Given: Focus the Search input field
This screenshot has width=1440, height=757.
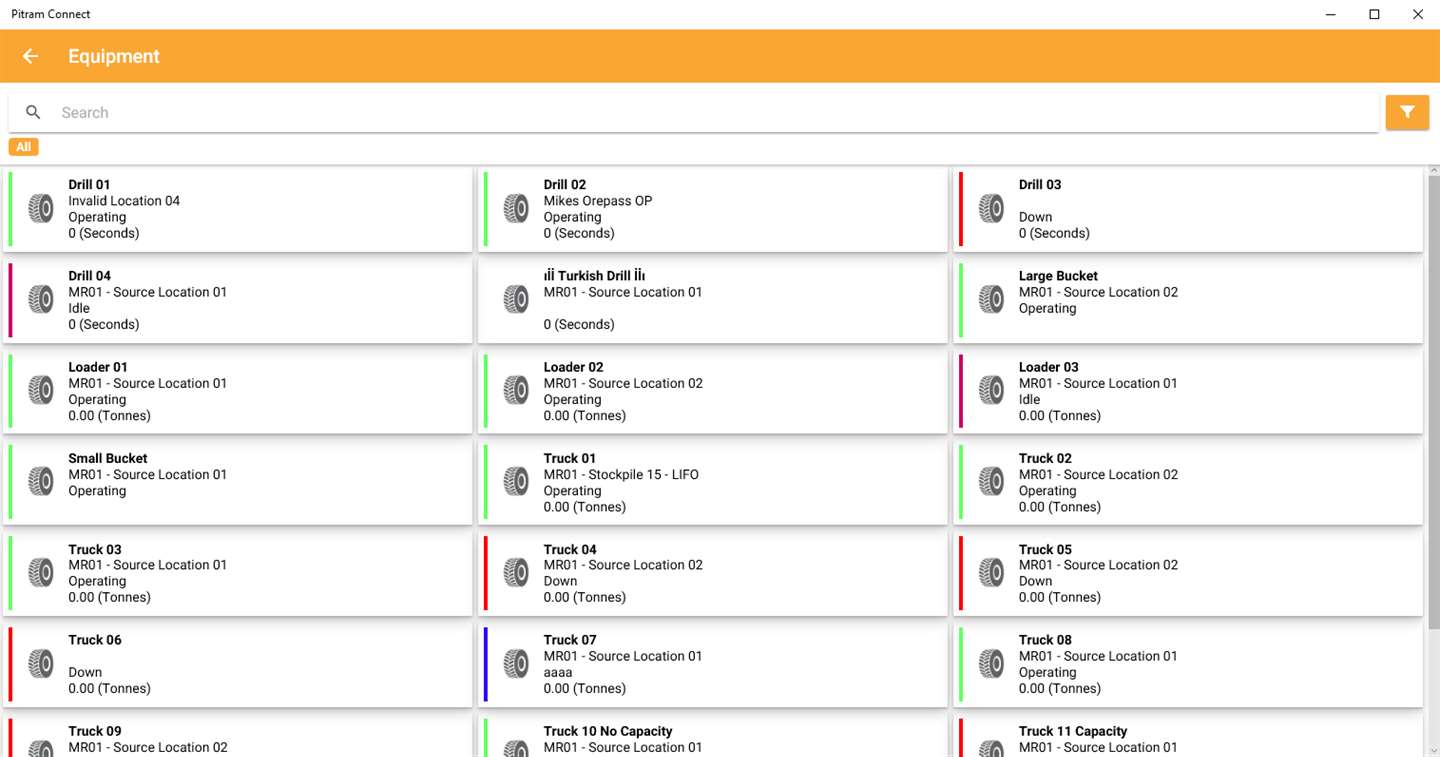Looking at the screenshot, I should tap(693, 112).
